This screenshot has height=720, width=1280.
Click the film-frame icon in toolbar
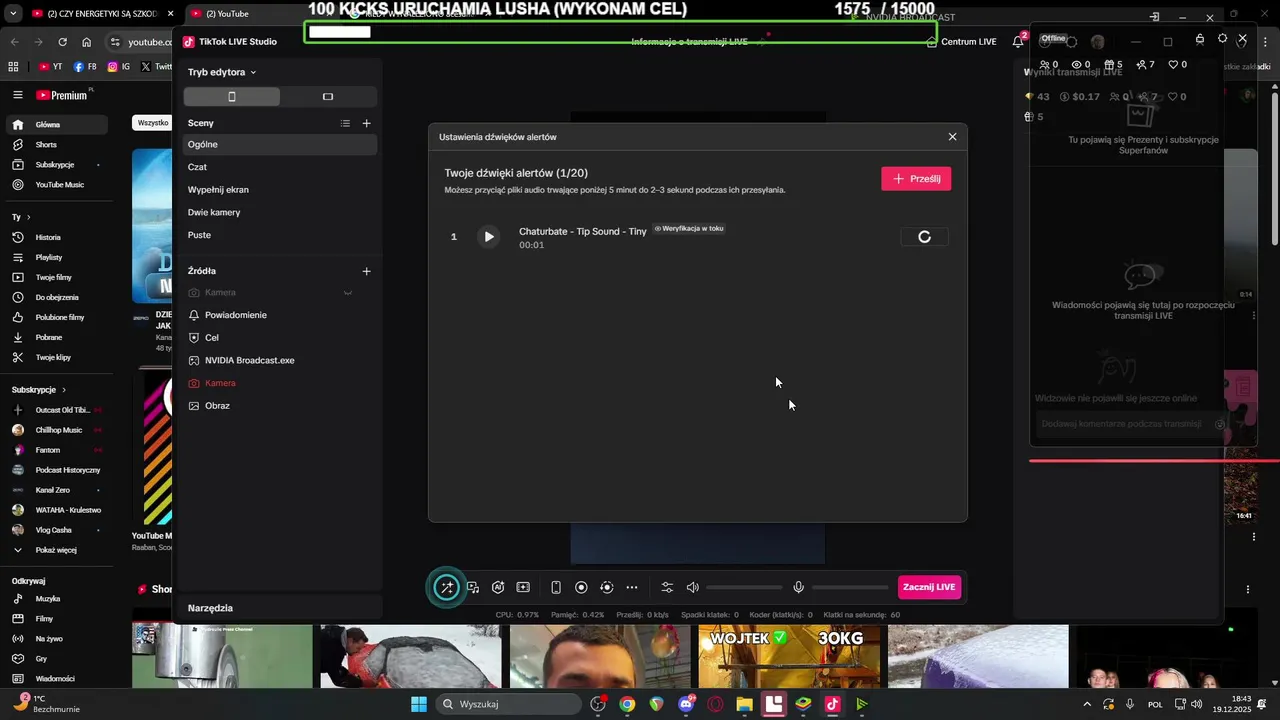click(523, 587)
